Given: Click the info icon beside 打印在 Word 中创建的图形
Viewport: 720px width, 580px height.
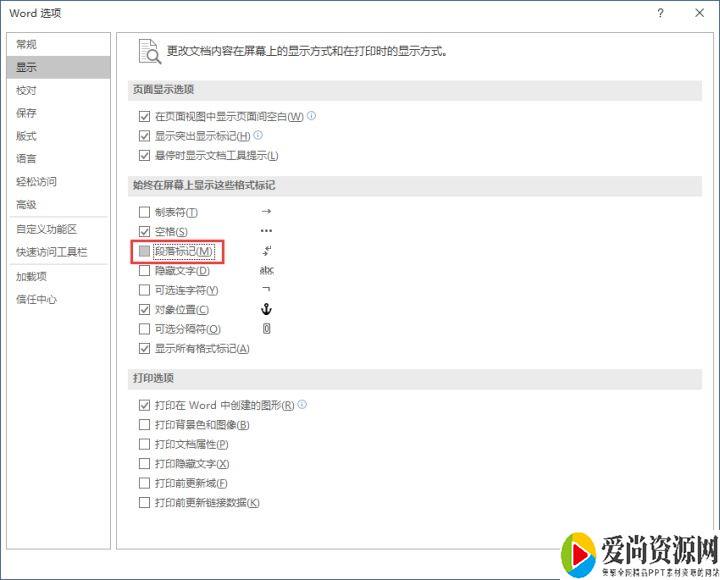Looking at the screenshot, I should tap(302, 405).
